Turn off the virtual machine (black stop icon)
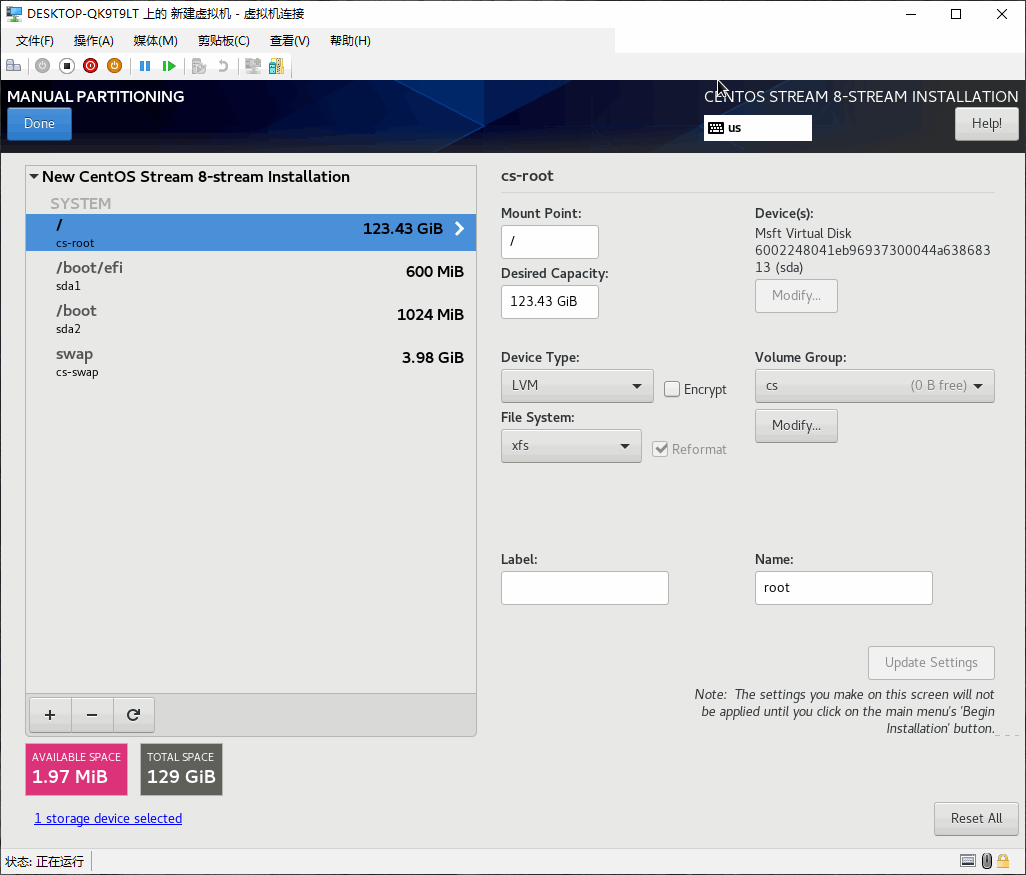Screen dimensions: 1026x875 point(67,65)
